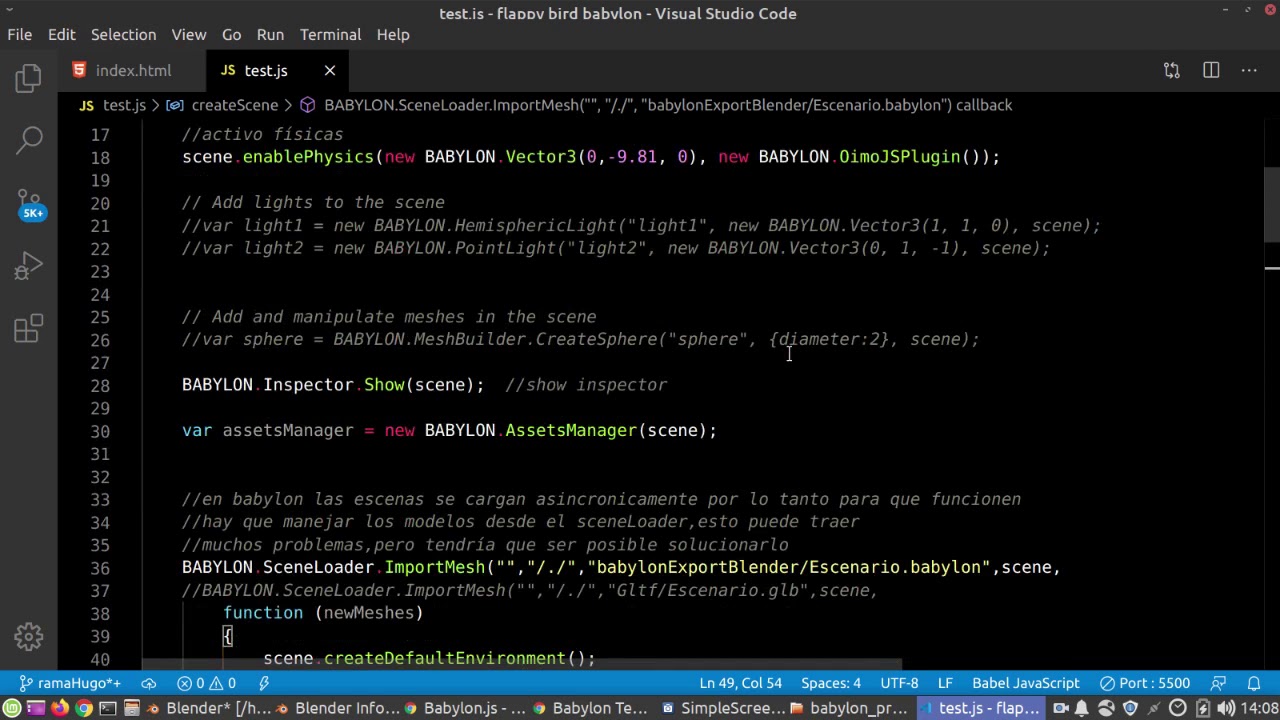Click the BABYLON.SceneLoader.ImportMesh callback breadcrumb

point(656,105)
